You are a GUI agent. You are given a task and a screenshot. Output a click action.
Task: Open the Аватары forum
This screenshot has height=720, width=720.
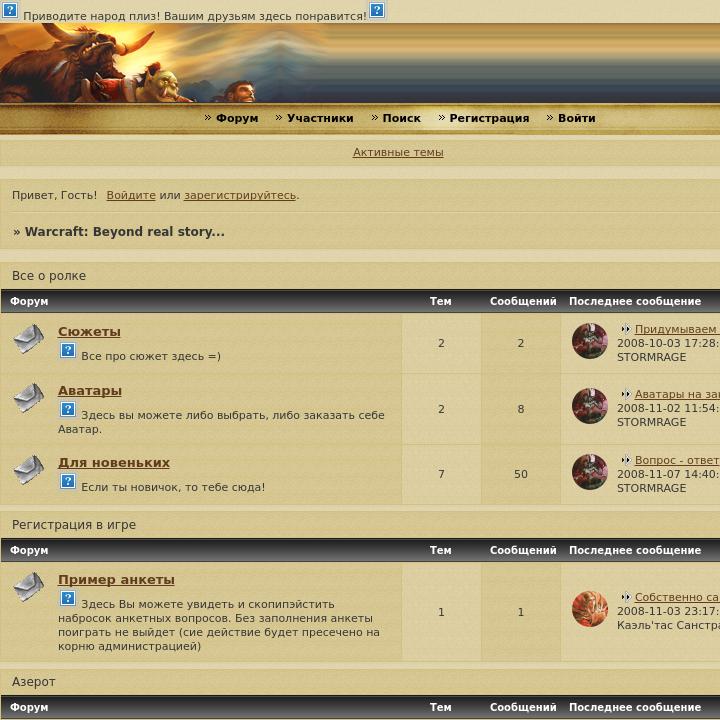(x=90, y=391)
